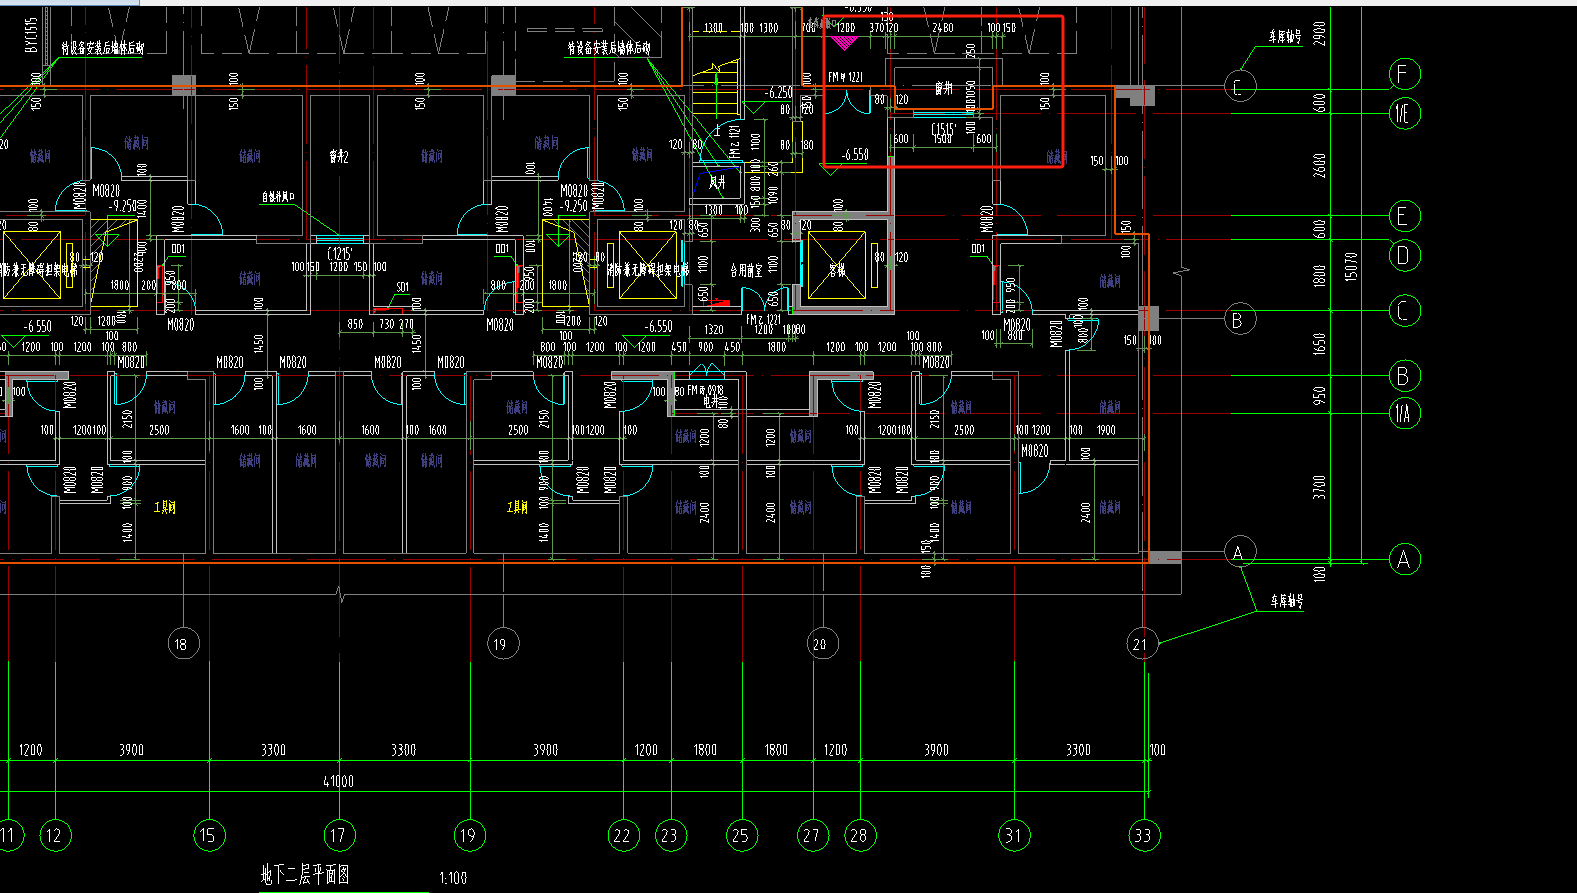The image size is (1577, 893).
Task: Select green axis bubble 23
Action: coord(669,835)
